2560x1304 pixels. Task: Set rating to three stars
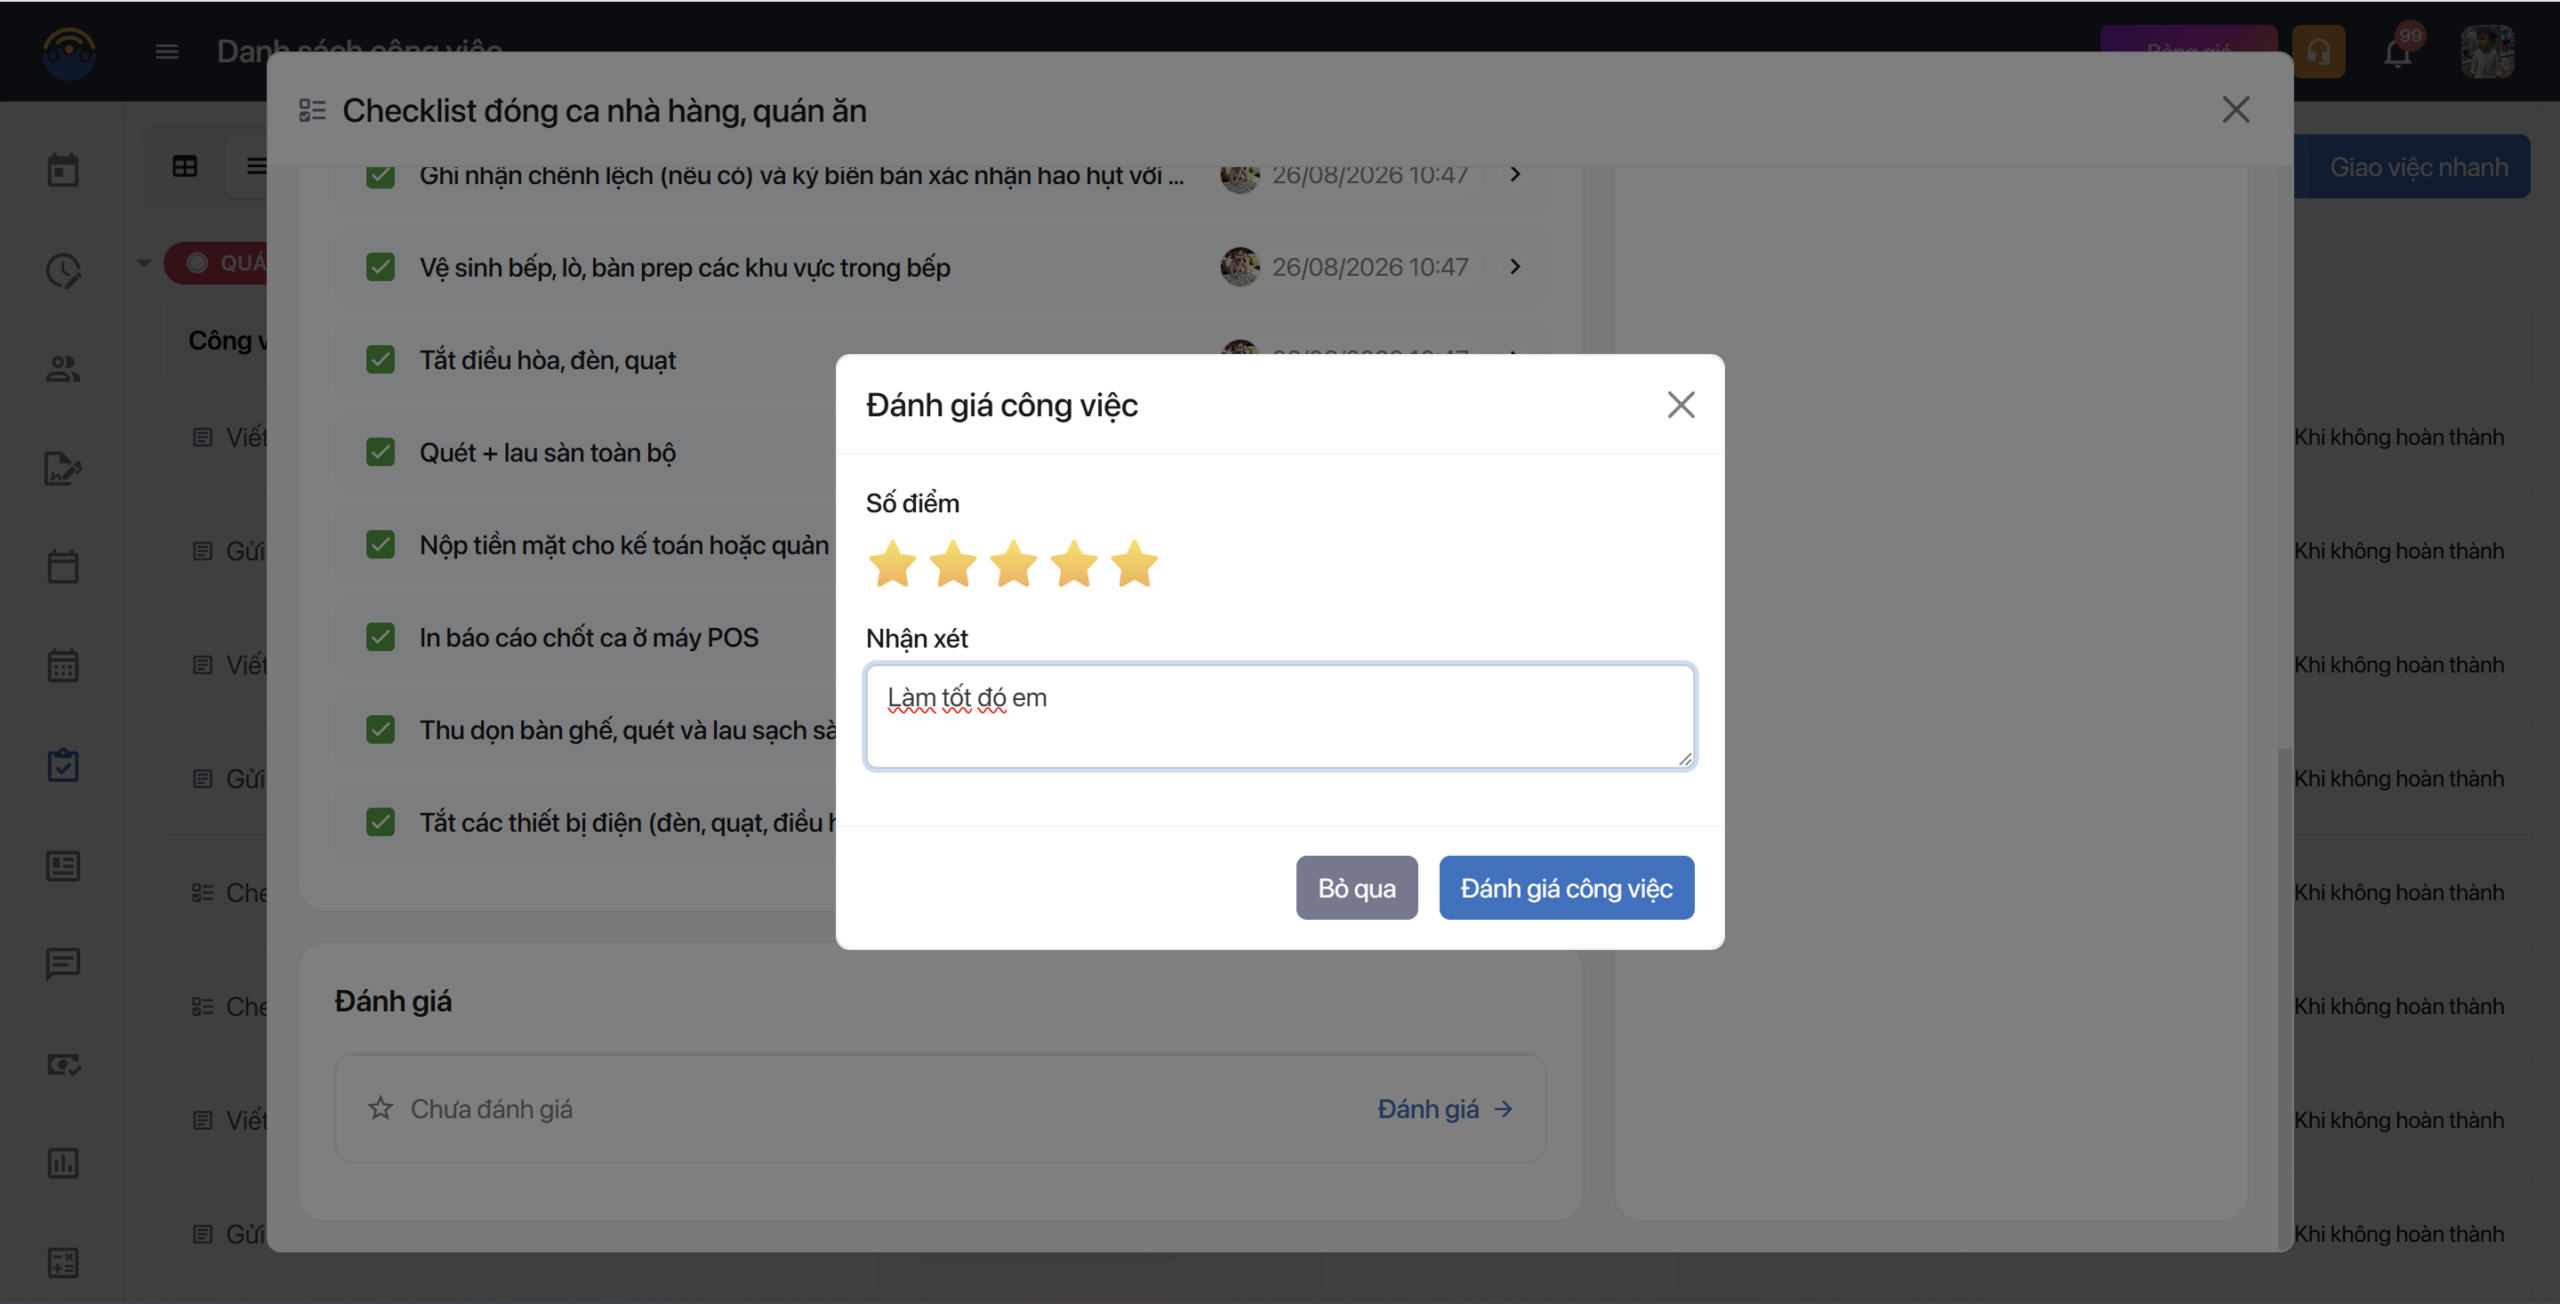(1013, 564)
